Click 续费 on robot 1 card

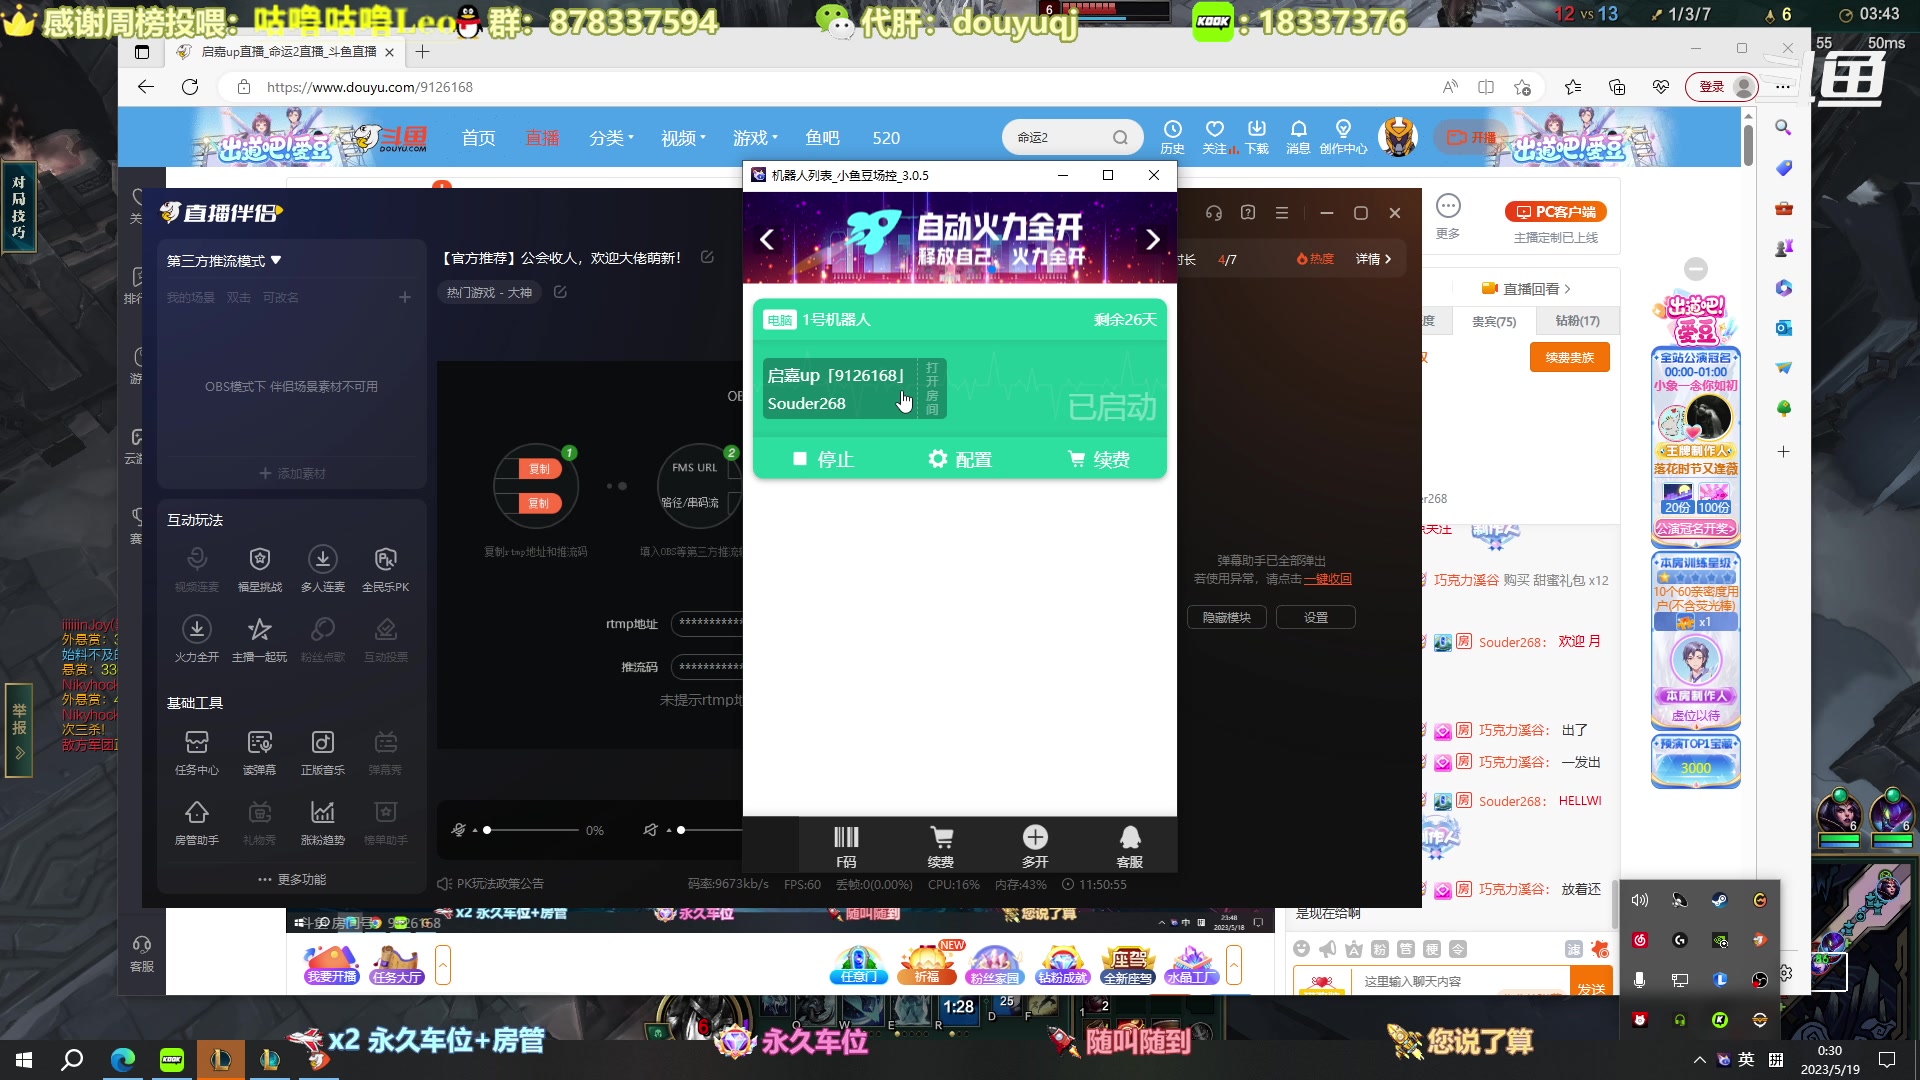[1098, 459]
